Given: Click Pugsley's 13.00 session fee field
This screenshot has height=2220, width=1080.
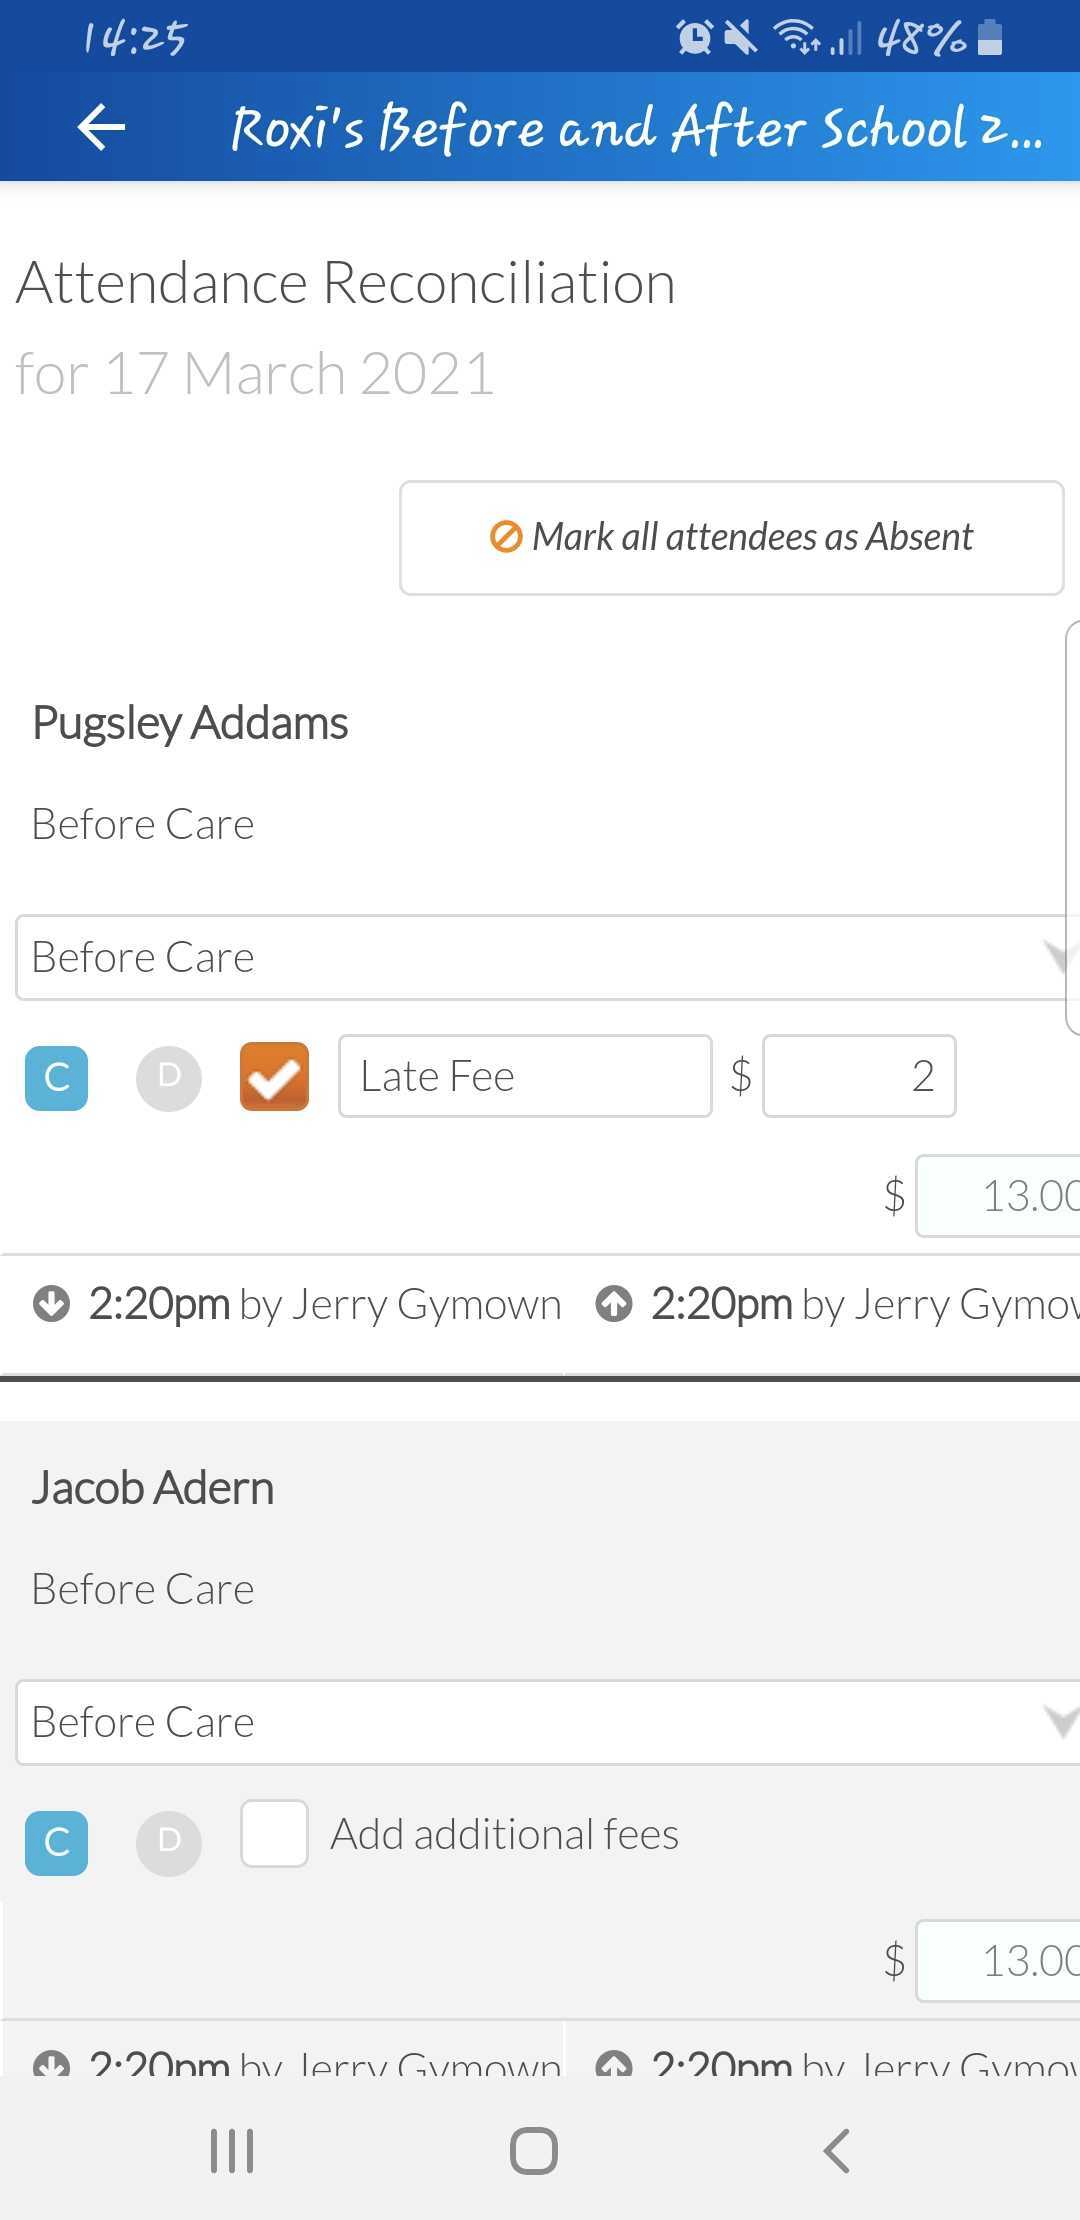Looking at the screenshot, I should 998,1196.
